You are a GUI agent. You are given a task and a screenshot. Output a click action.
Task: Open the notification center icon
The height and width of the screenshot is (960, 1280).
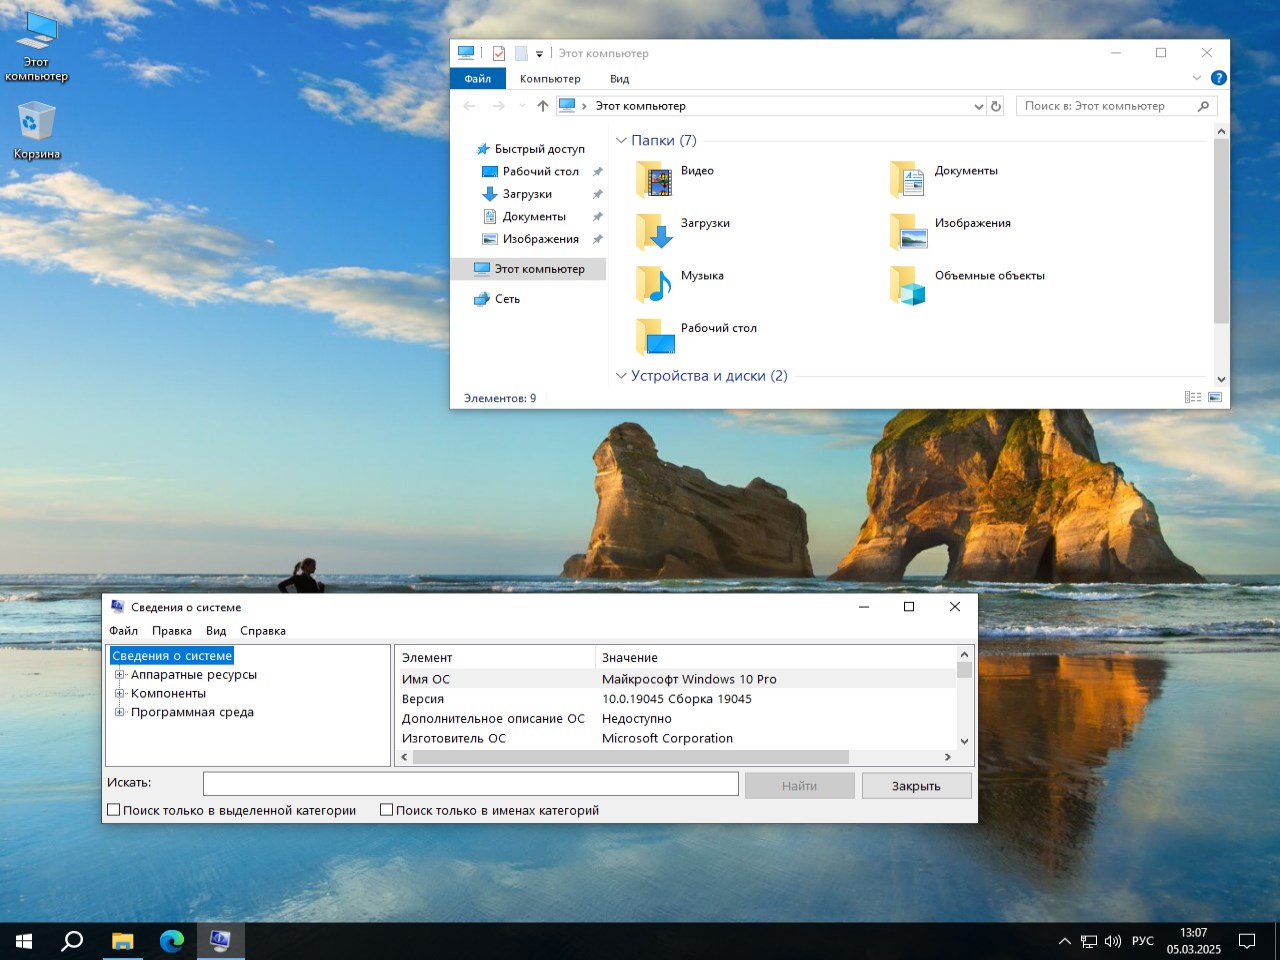point(1247,941)
